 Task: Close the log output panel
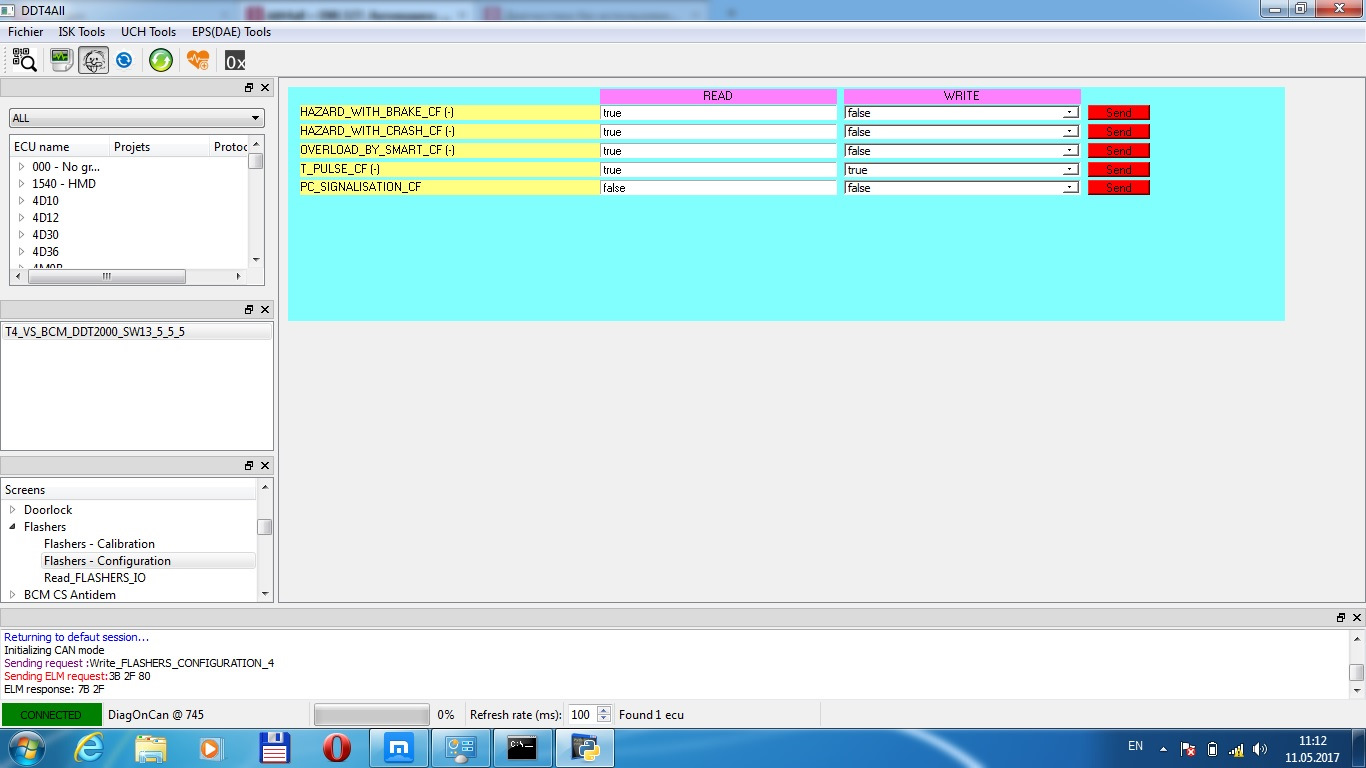(1357, 618)
